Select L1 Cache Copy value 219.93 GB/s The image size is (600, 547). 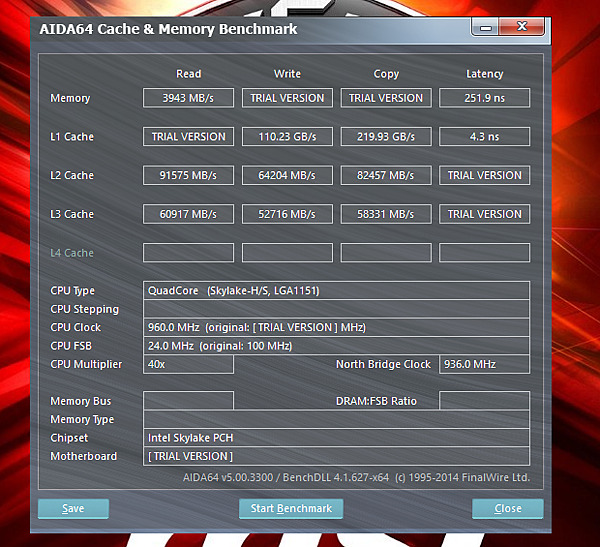coord(386,137)
